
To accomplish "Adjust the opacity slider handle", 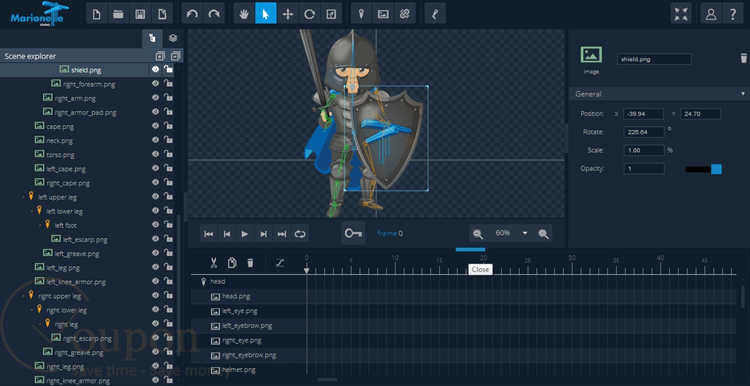I will point(716,169).
